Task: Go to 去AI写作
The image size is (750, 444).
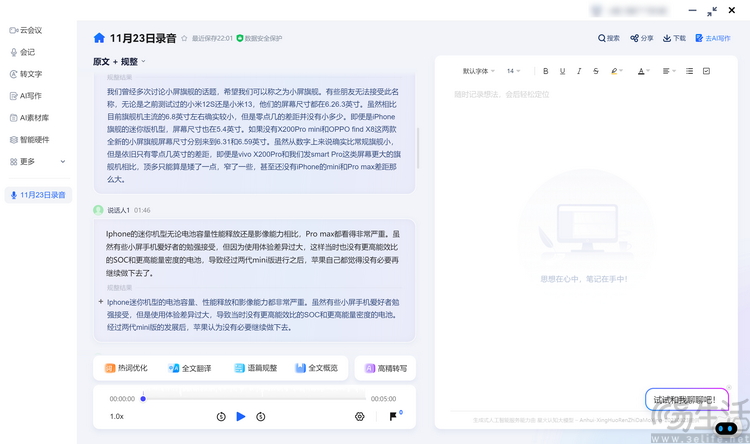Action: [713, 38]
